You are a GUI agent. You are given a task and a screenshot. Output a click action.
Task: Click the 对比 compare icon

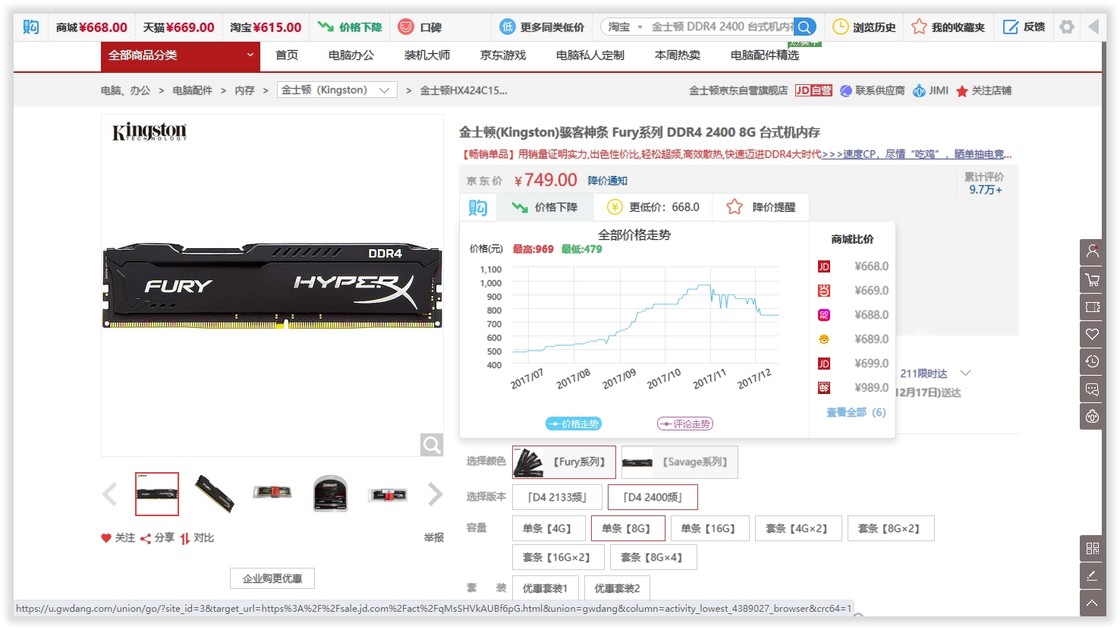point(185,538)
